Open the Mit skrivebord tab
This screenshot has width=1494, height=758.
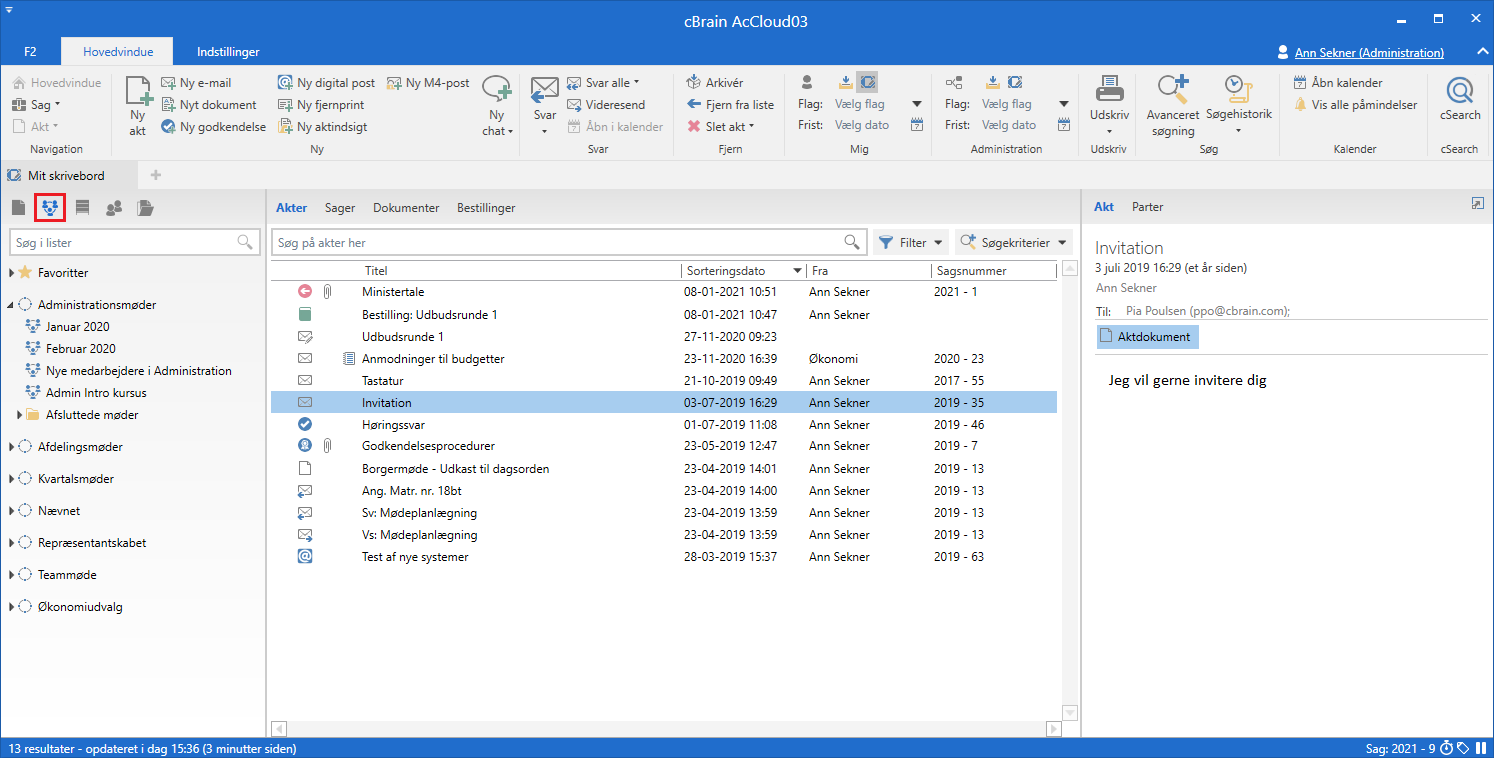(x=67, y=175)
